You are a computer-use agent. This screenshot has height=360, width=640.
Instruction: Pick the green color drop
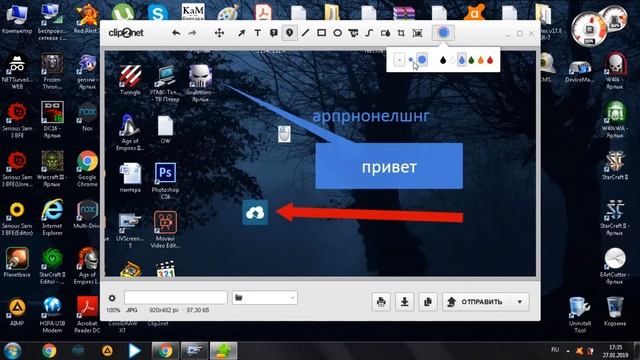[471, 60]
